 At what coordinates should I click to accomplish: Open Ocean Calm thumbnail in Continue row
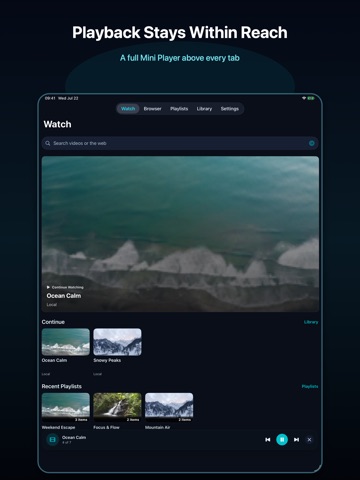[66, 342]
